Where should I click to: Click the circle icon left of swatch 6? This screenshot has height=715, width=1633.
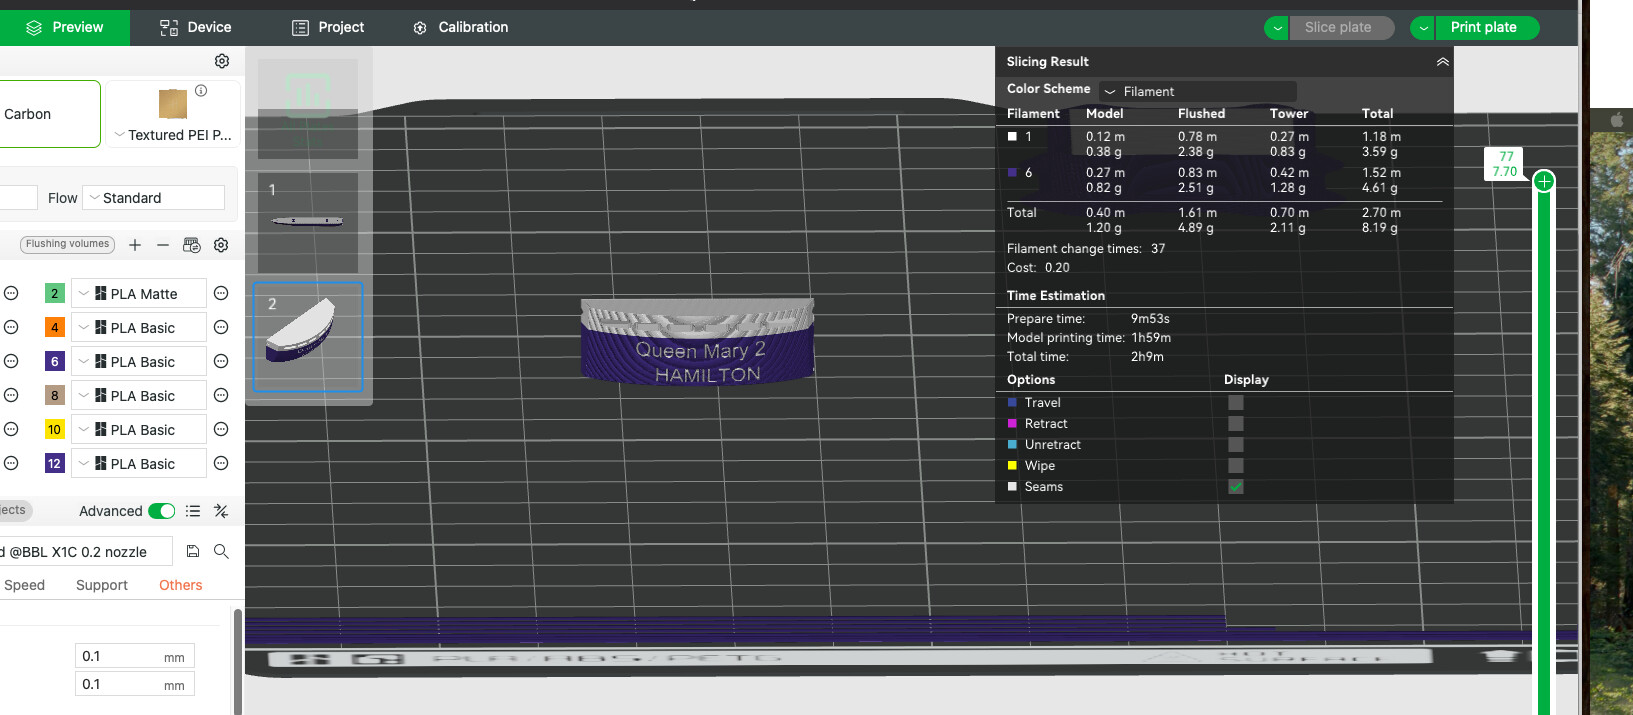tap(11, 361)
